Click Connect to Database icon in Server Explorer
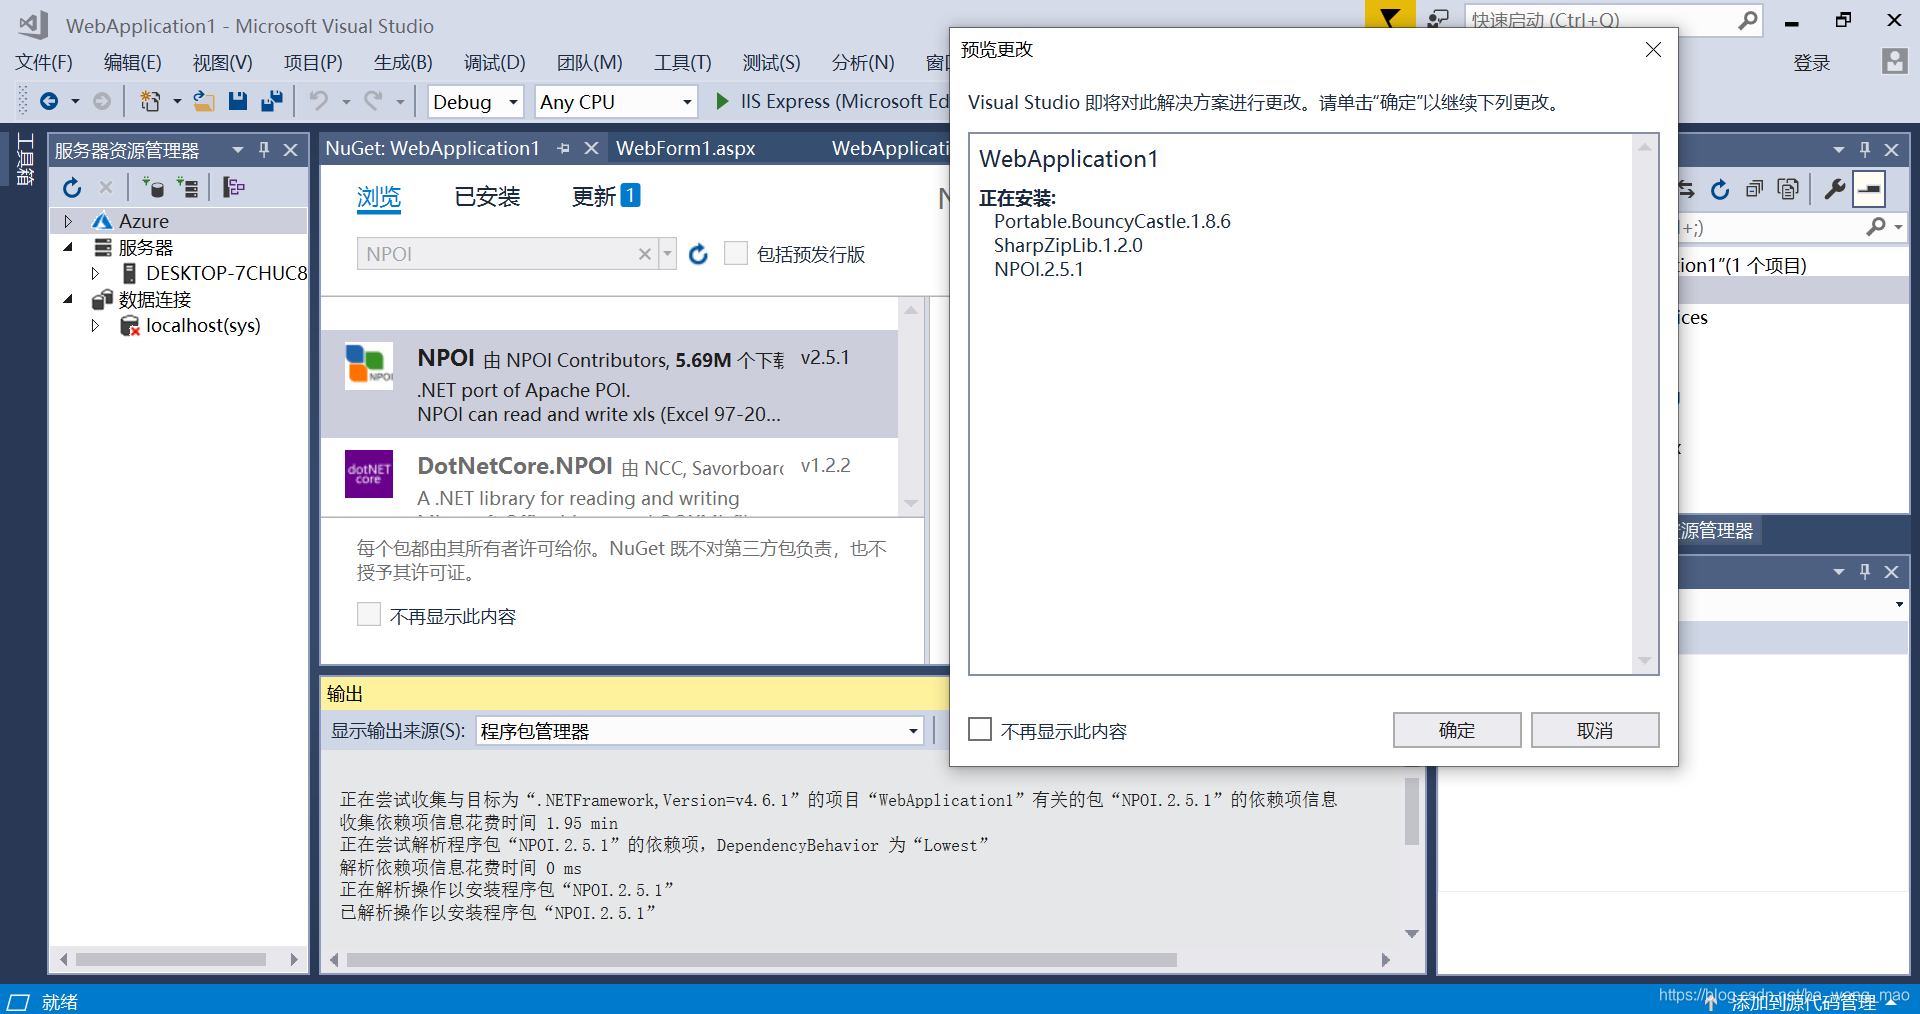Image resolution: width=1920 pixels, height=1014 pixels. point(153,187)
